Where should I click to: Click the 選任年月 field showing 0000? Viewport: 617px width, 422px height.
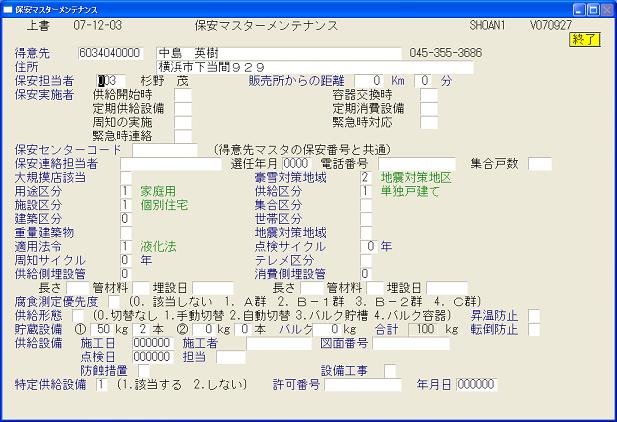[296, 164]
